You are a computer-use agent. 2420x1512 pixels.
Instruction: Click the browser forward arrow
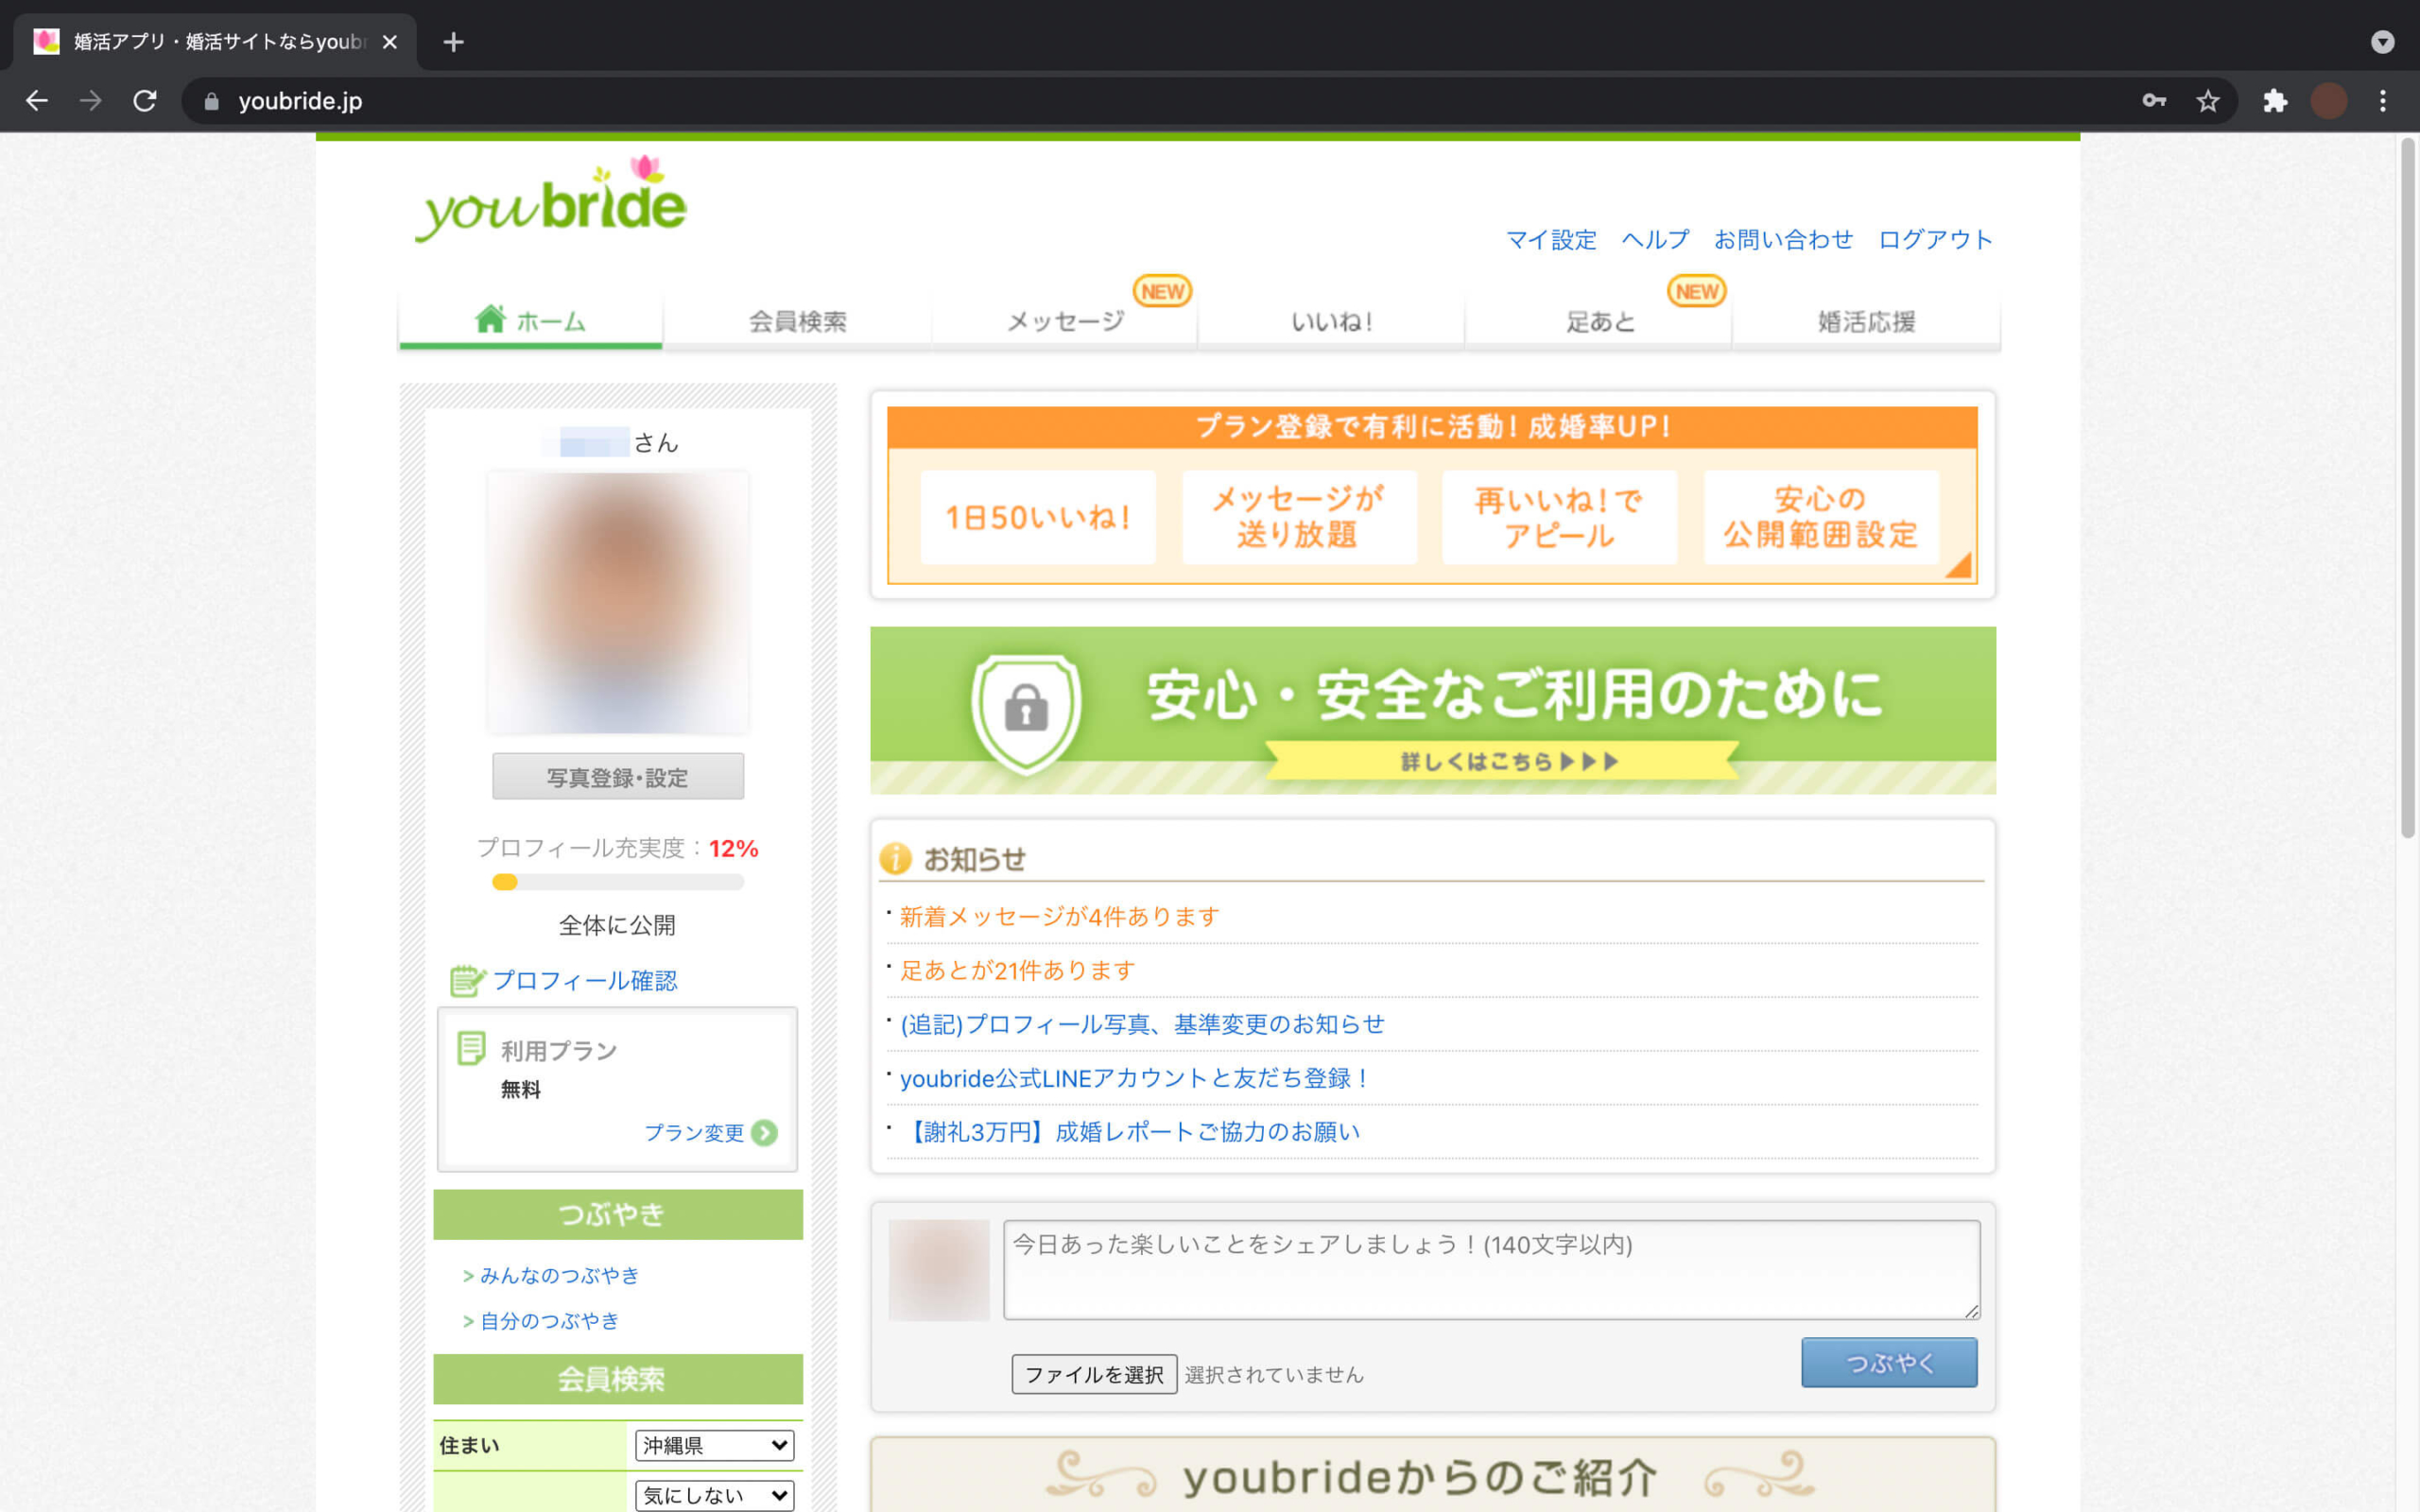point(91,101)
